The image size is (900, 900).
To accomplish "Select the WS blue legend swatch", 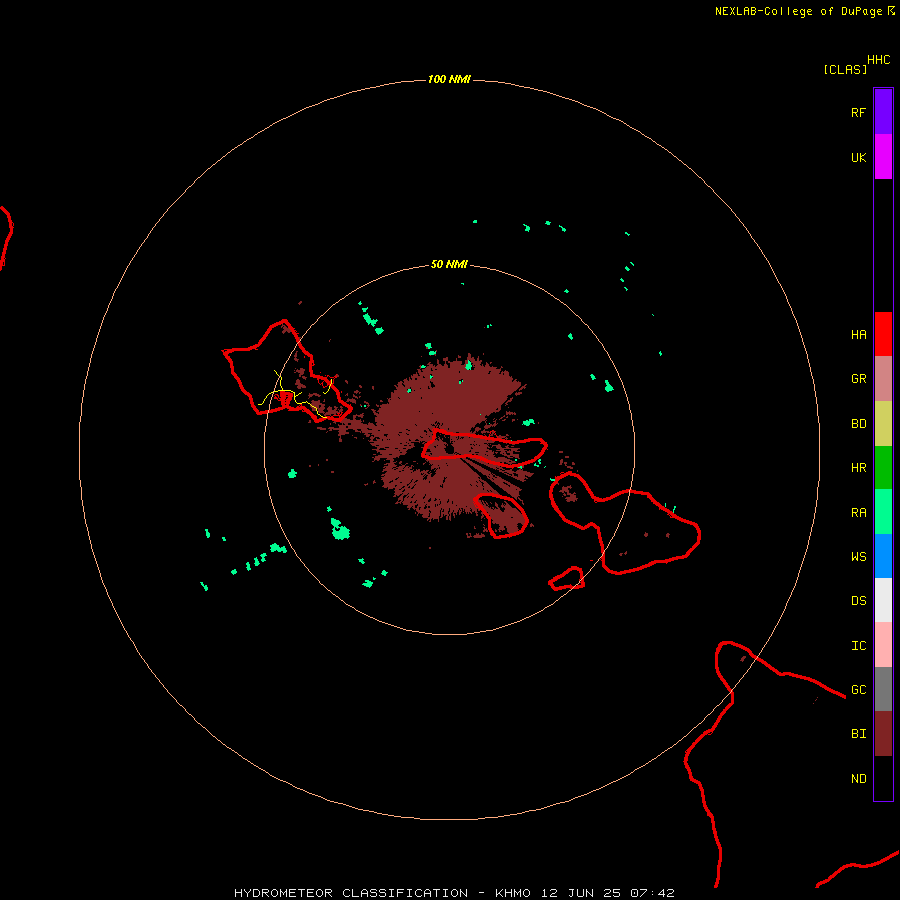I will 883,556.
